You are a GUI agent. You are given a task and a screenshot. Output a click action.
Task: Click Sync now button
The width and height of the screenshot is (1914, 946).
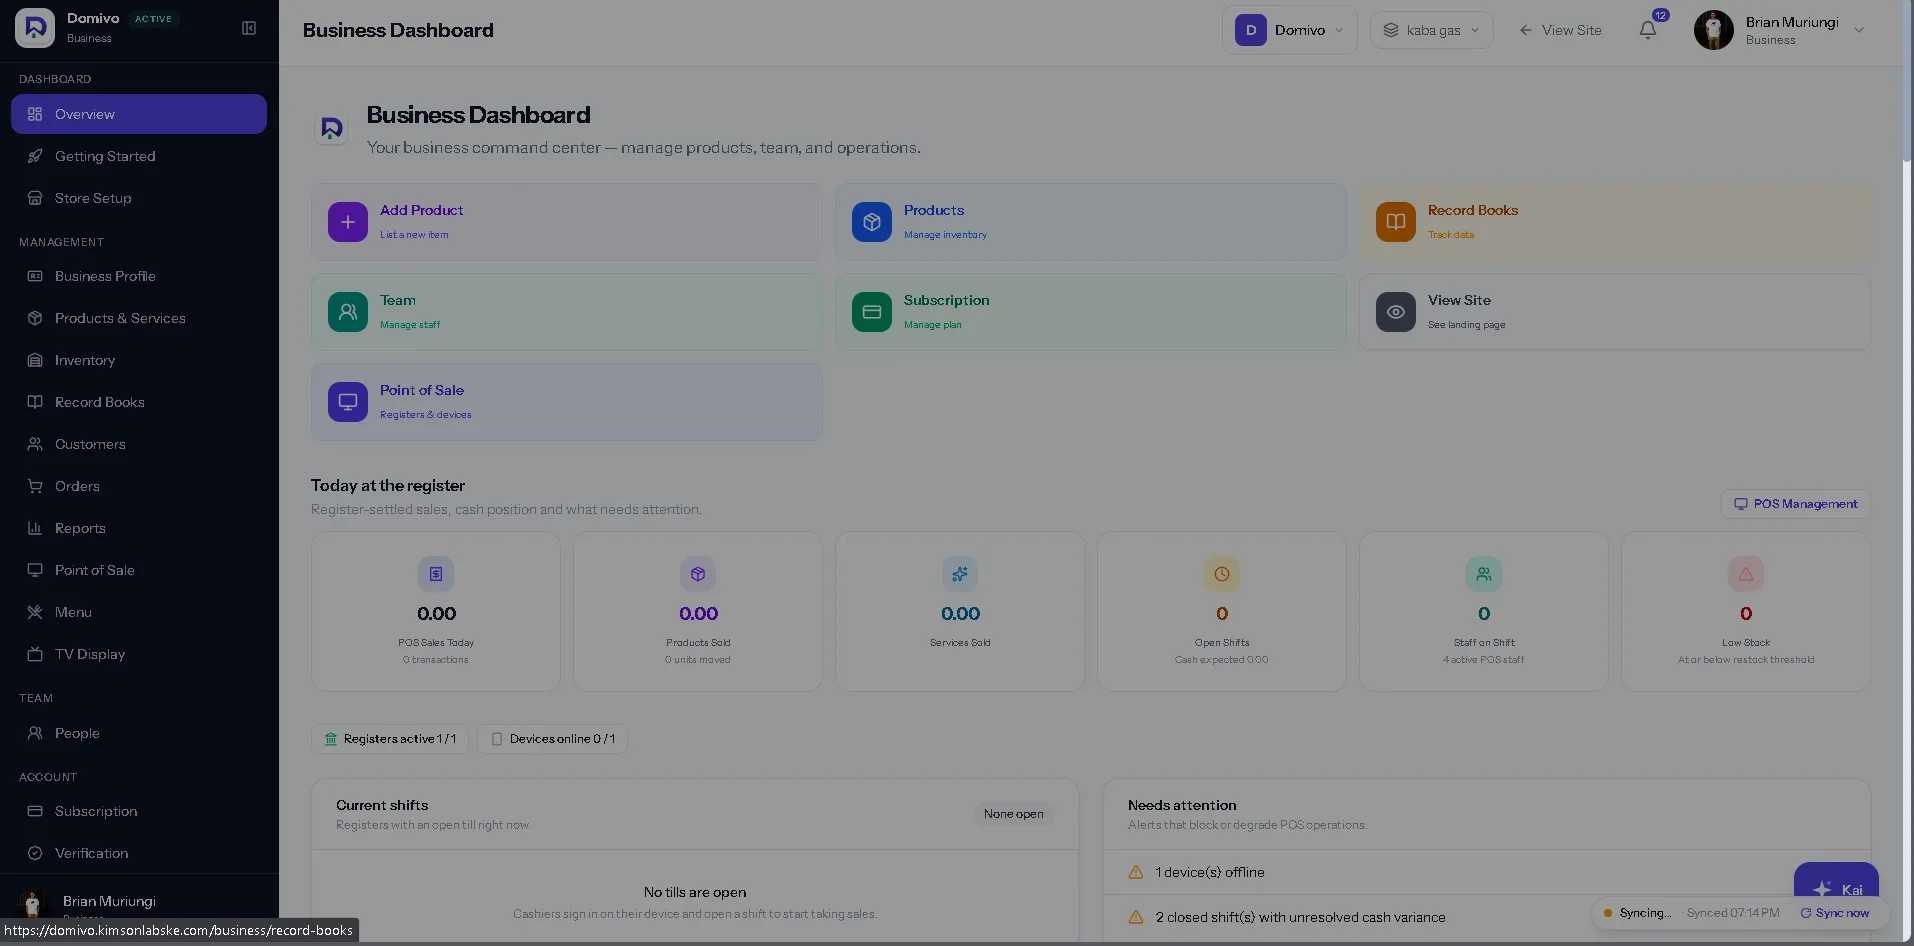tap(1835, 913)
